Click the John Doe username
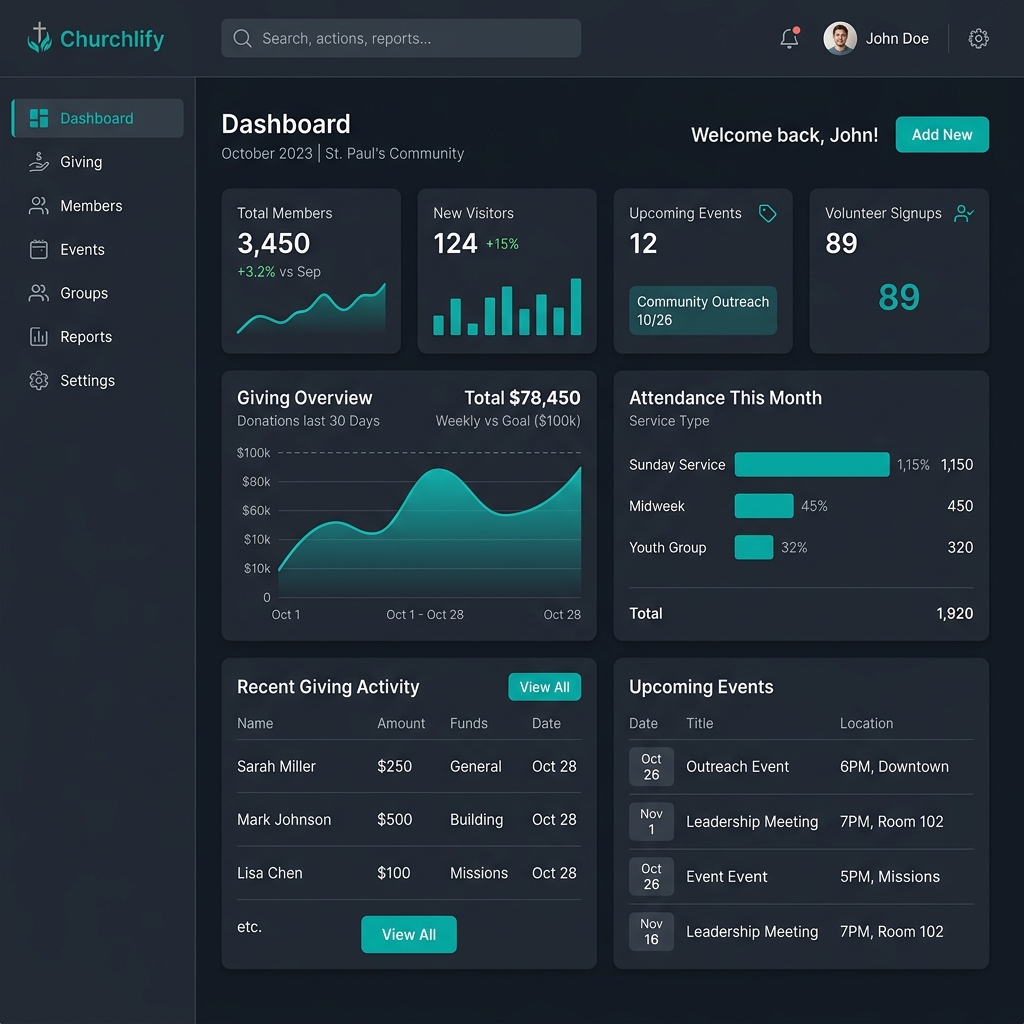This screenshot has height=1024, width=1024. (897, 39)
